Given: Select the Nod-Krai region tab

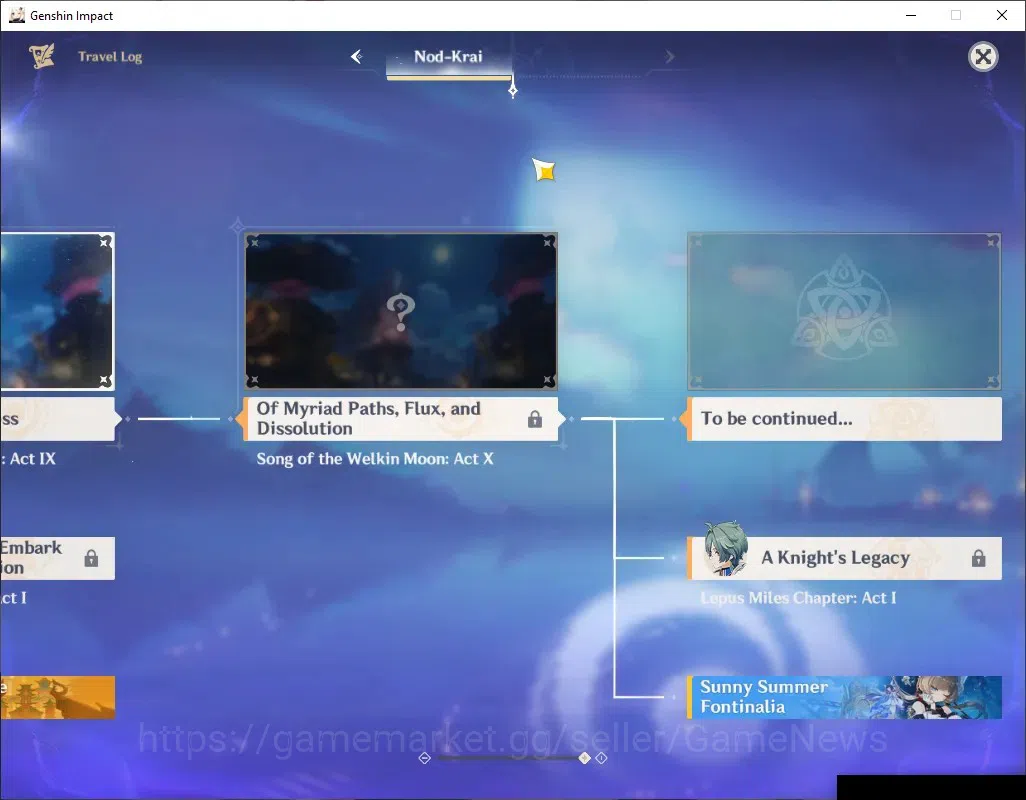Looking at the screenshot, I should pos(448,57).
